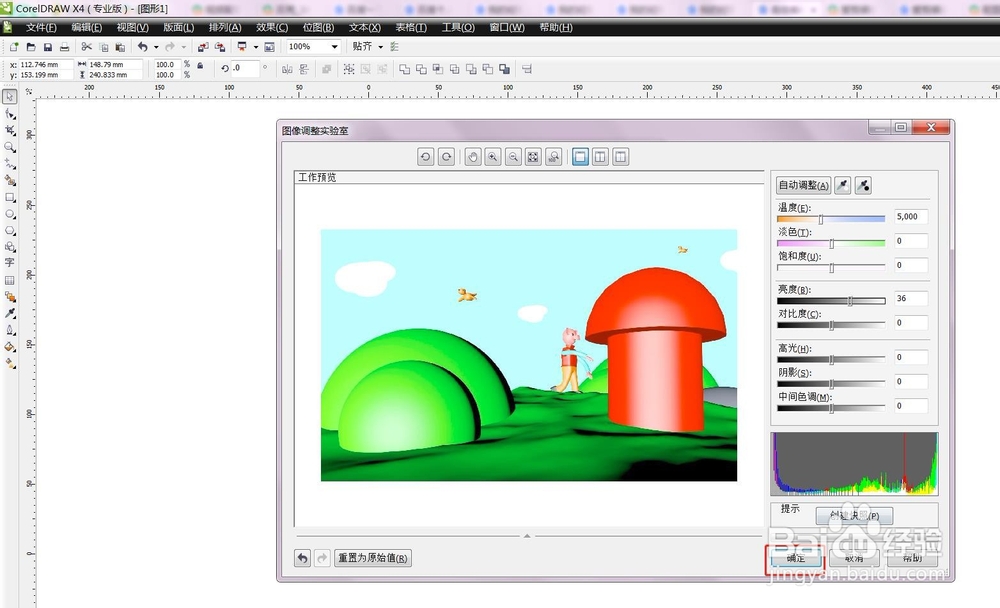
Task: Pick the toolbox Eyedropper tool
Action: [x=10, y=313]
